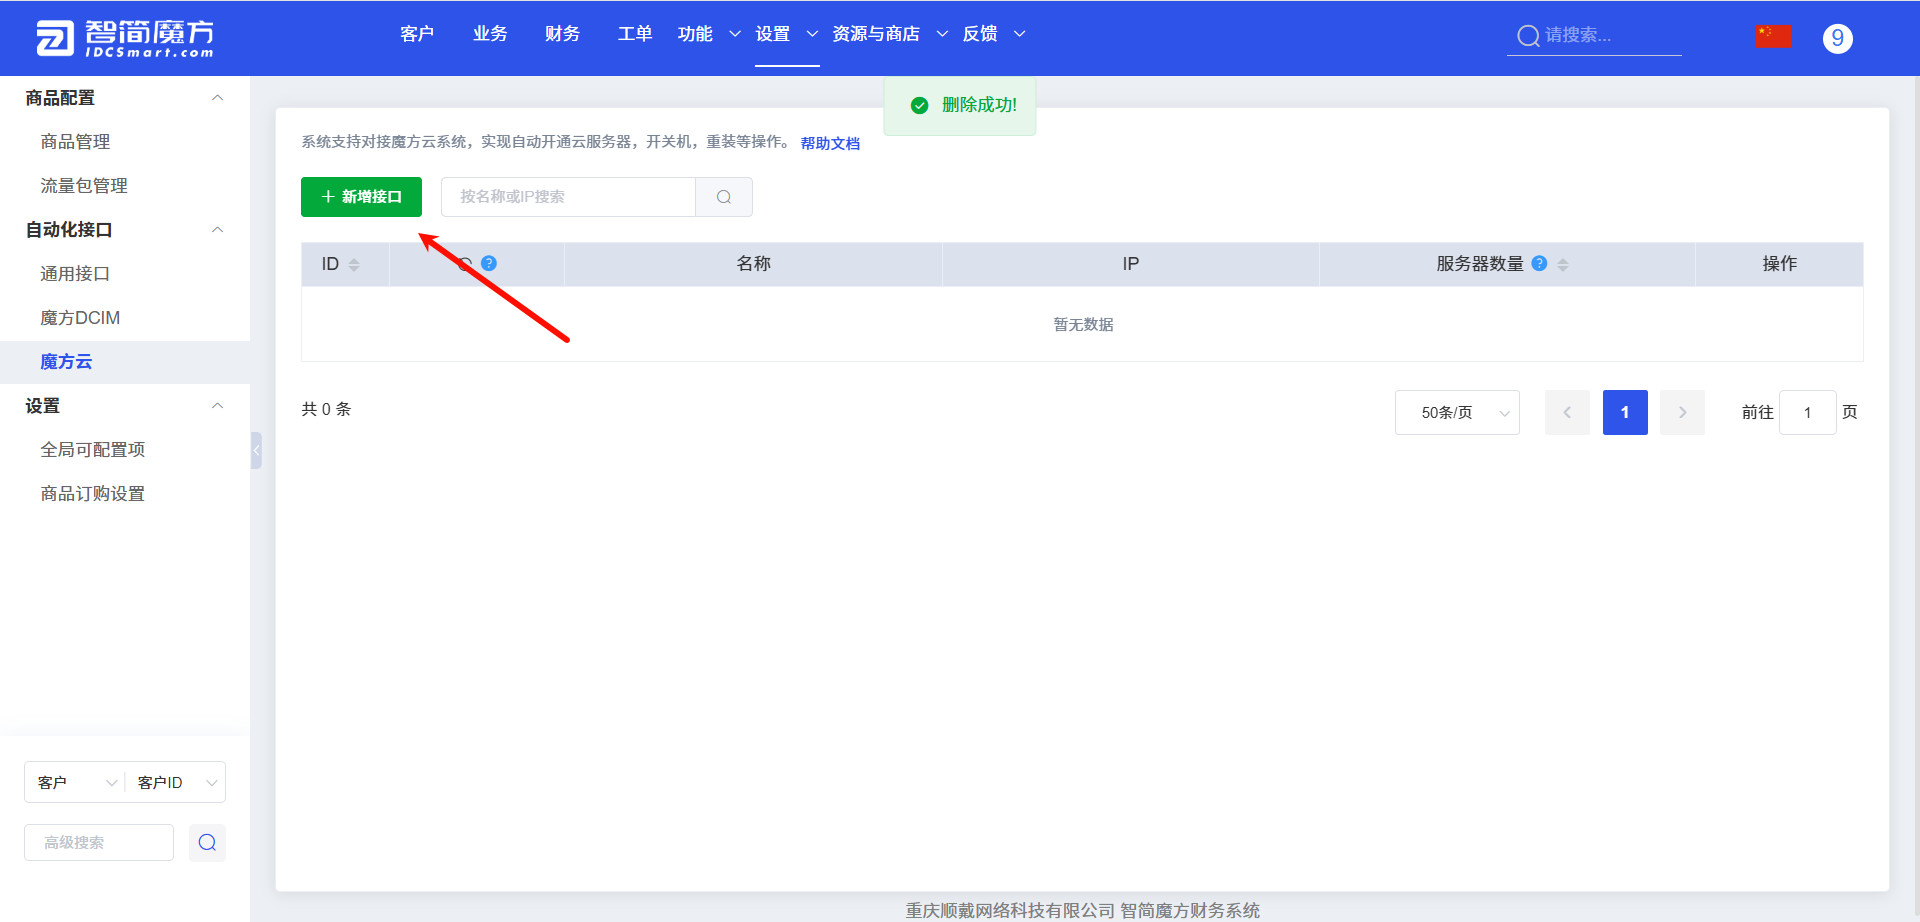Image resolution: width=1920 pixels, height=922 pixels.
Task: Open global search via top magnifier icon
Action: tap(1527, 35)
